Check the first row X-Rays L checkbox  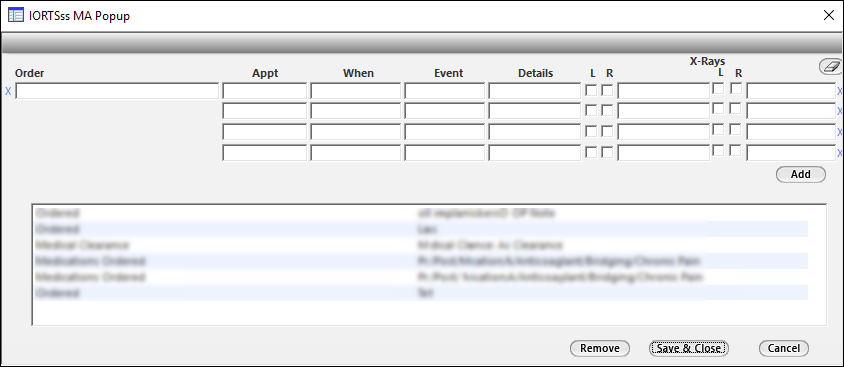point(719,88)
